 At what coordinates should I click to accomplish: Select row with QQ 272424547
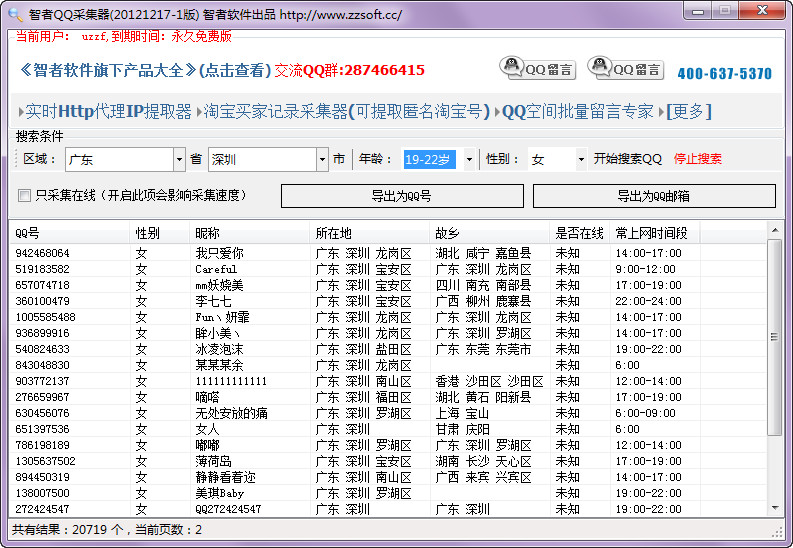(387, 509)
